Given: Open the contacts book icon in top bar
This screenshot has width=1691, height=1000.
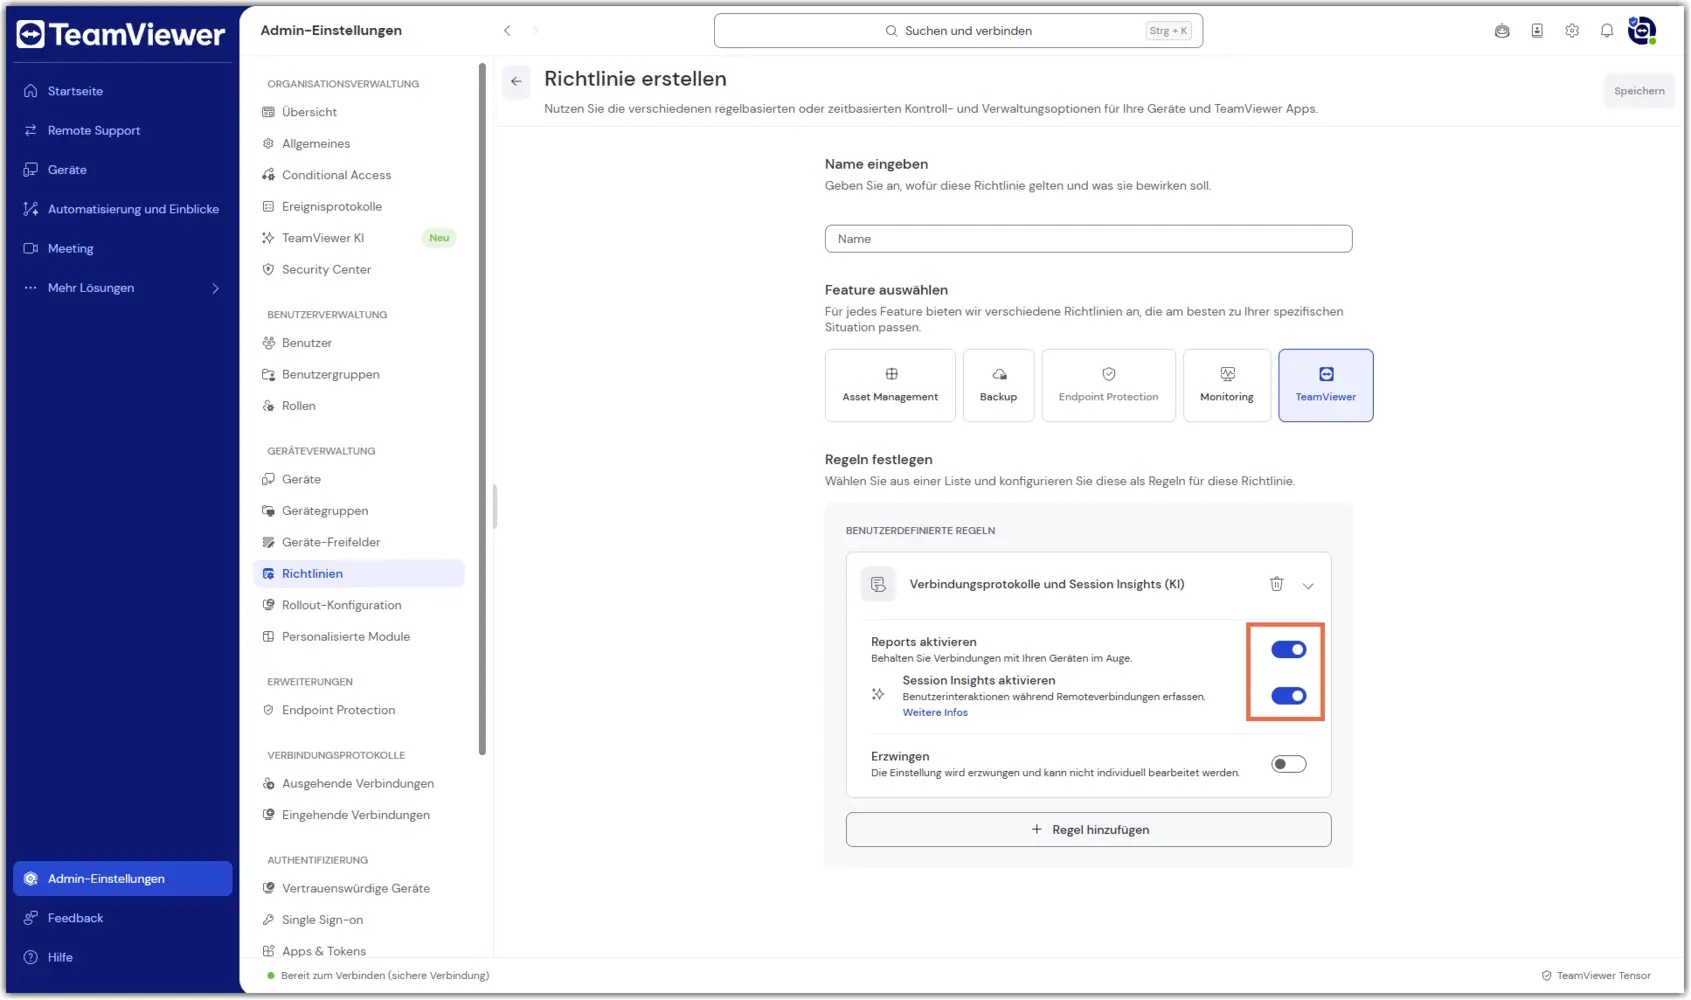Looking at the screenshot, I should point(1537,31).
